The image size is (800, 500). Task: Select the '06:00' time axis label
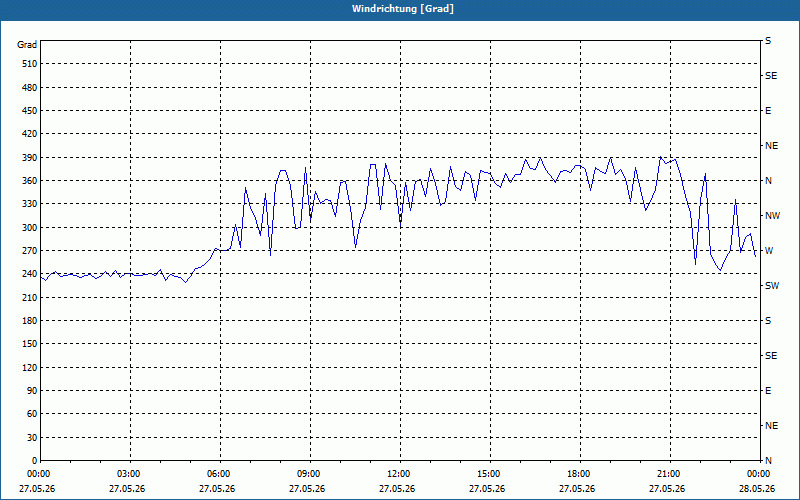pyautogui.click(x=220, y=474)
